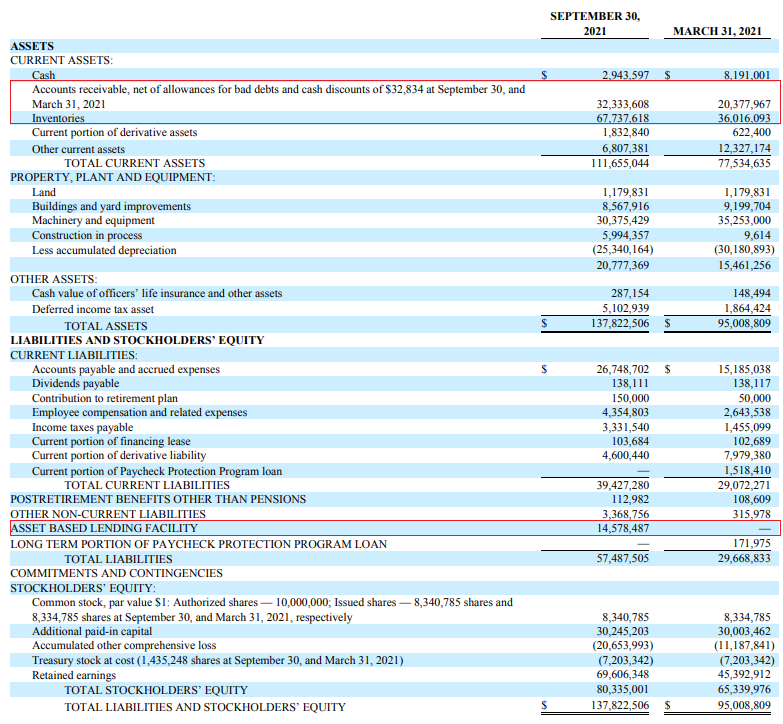Select total stockholders' equity value 80,335,001

click(623, 689)
